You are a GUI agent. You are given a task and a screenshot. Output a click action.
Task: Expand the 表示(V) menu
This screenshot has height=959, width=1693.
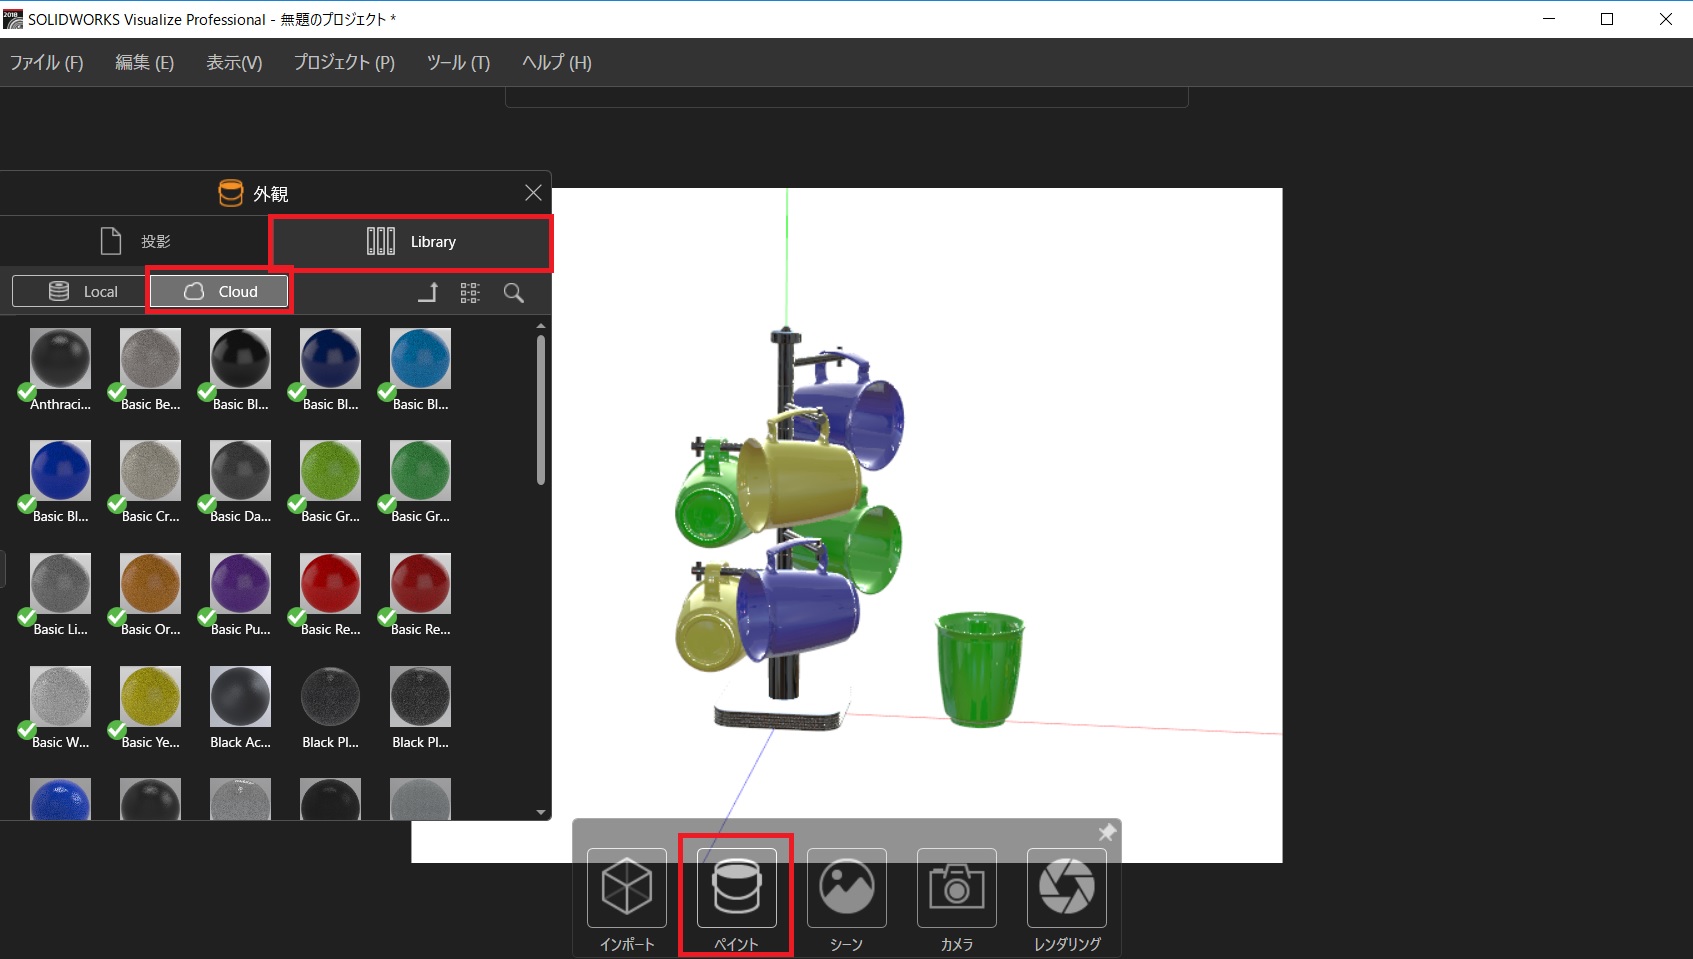pyautogui.click(x=234, y=63)
